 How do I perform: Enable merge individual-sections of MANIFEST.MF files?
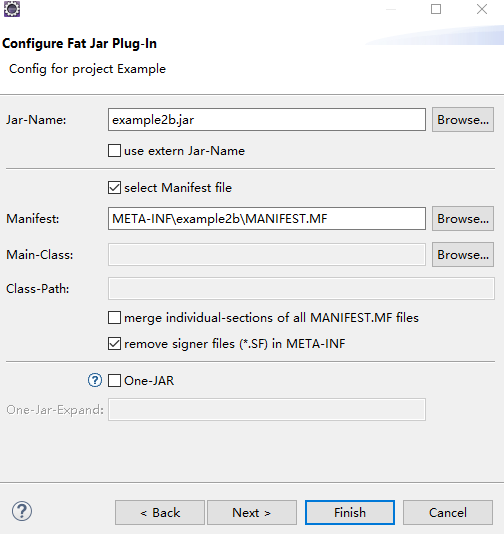[114, 317]
